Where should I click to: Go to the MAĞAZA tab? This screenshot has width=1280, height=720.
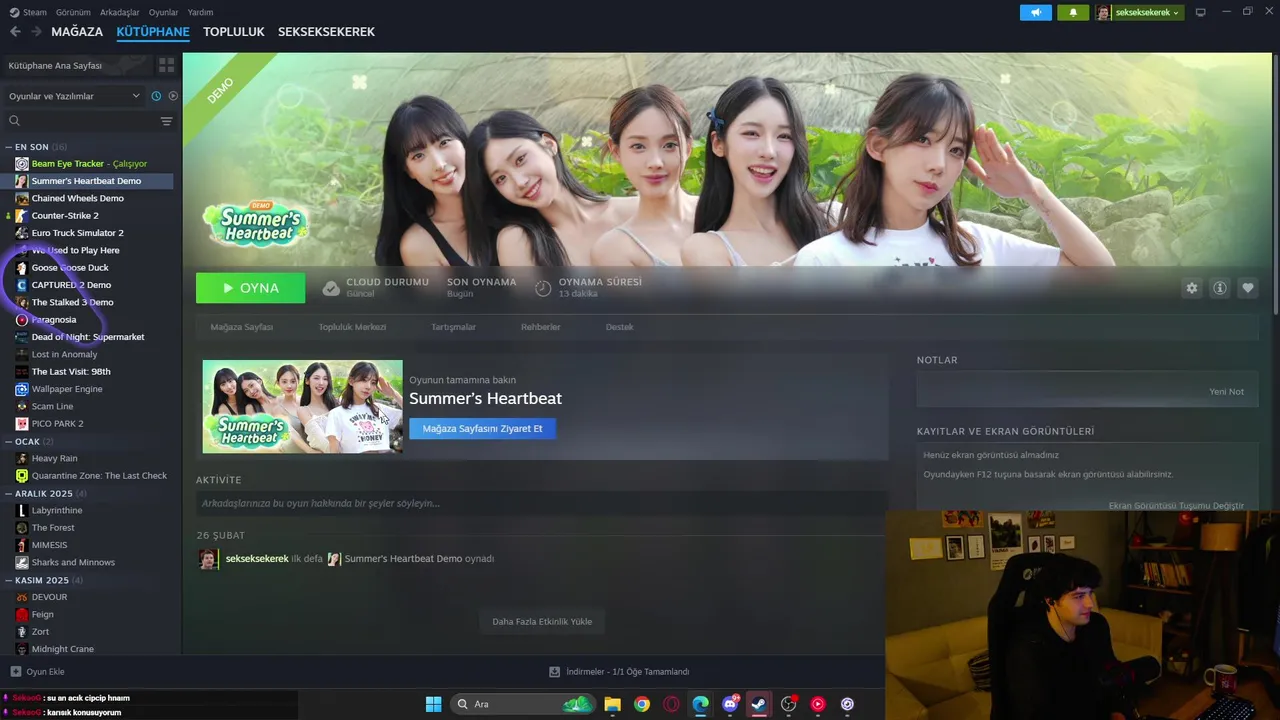[x=77, y=32]
